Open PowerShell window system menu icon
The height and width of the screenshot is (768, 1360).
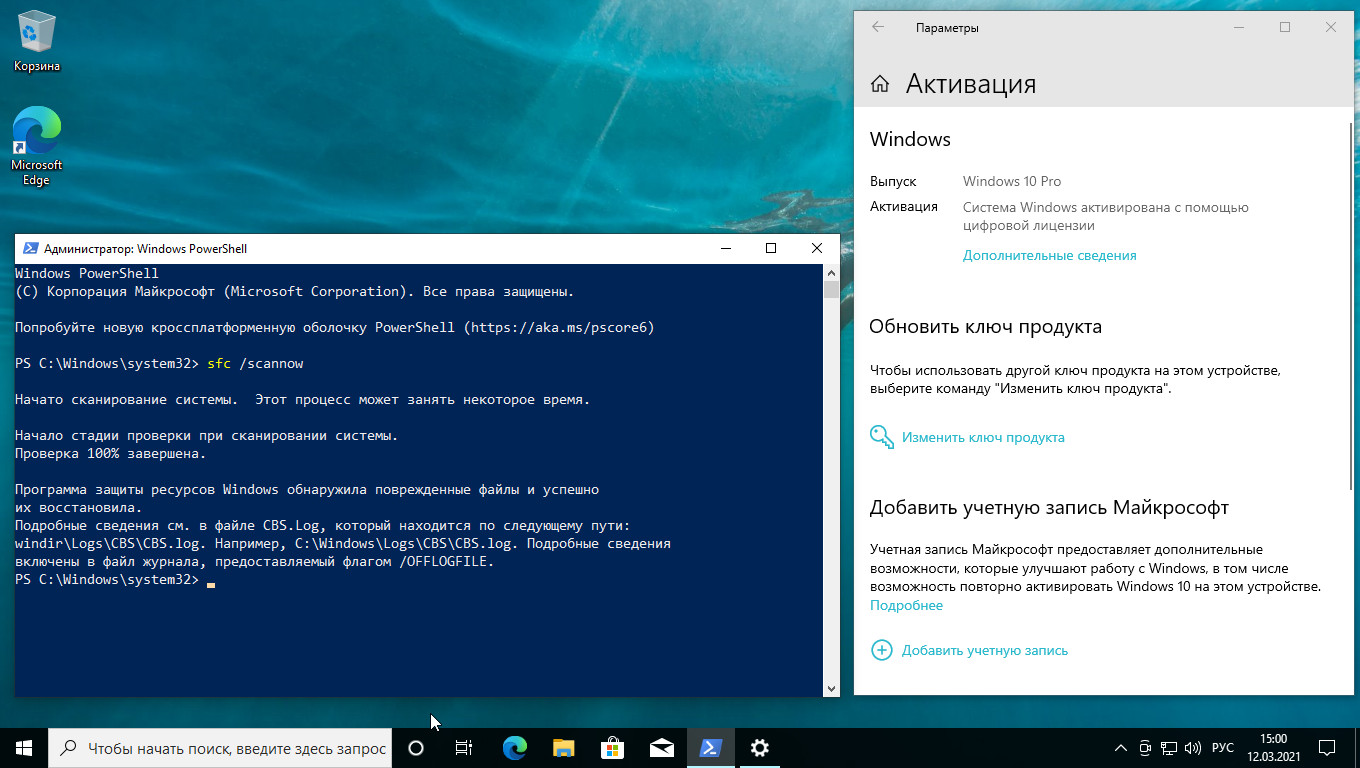pos(30,249)
